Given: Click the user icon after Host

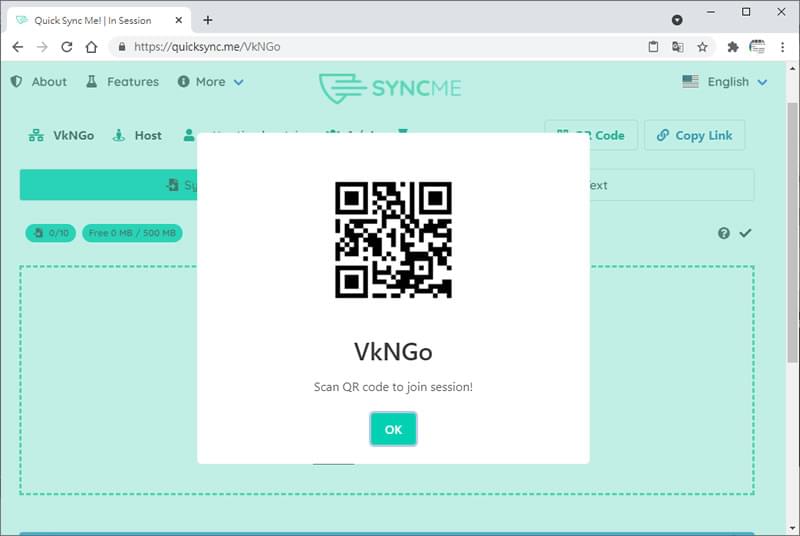Looking at the screenshot, I should (x=189, y=135).
